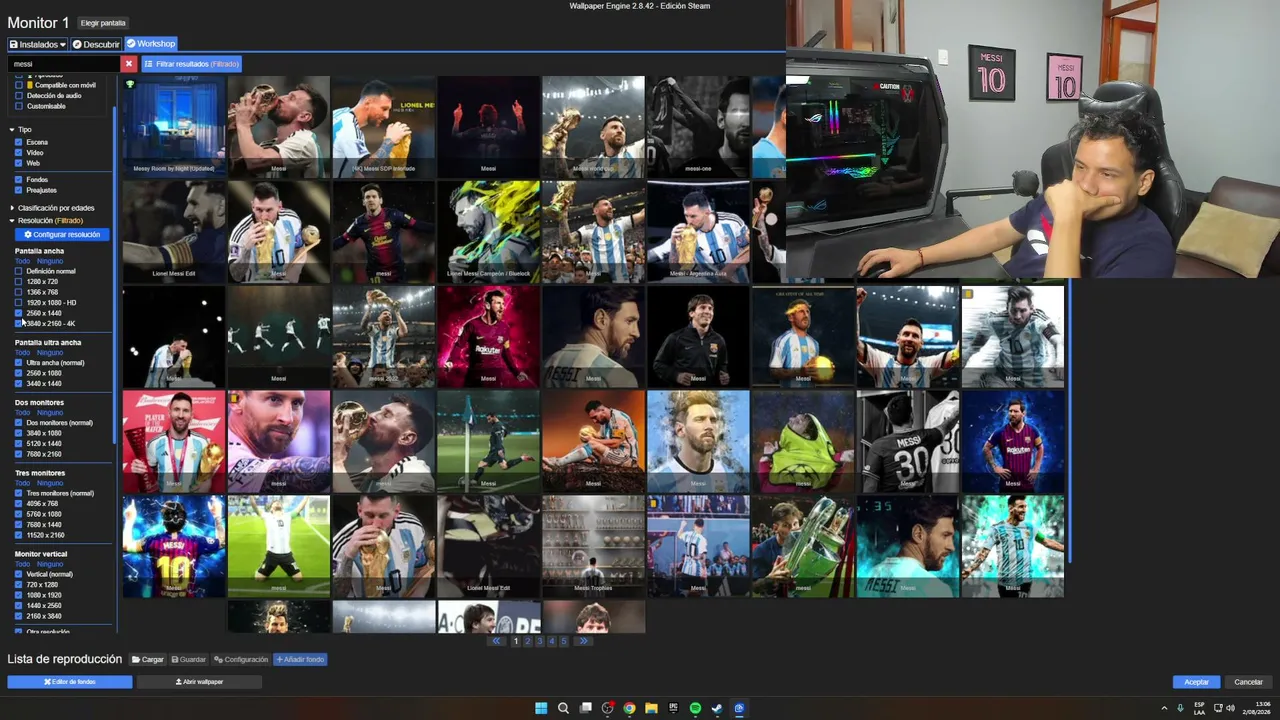
Task: Uncheck the 2560 x 1440 checkbox
Action: click(x=18, y=313)
